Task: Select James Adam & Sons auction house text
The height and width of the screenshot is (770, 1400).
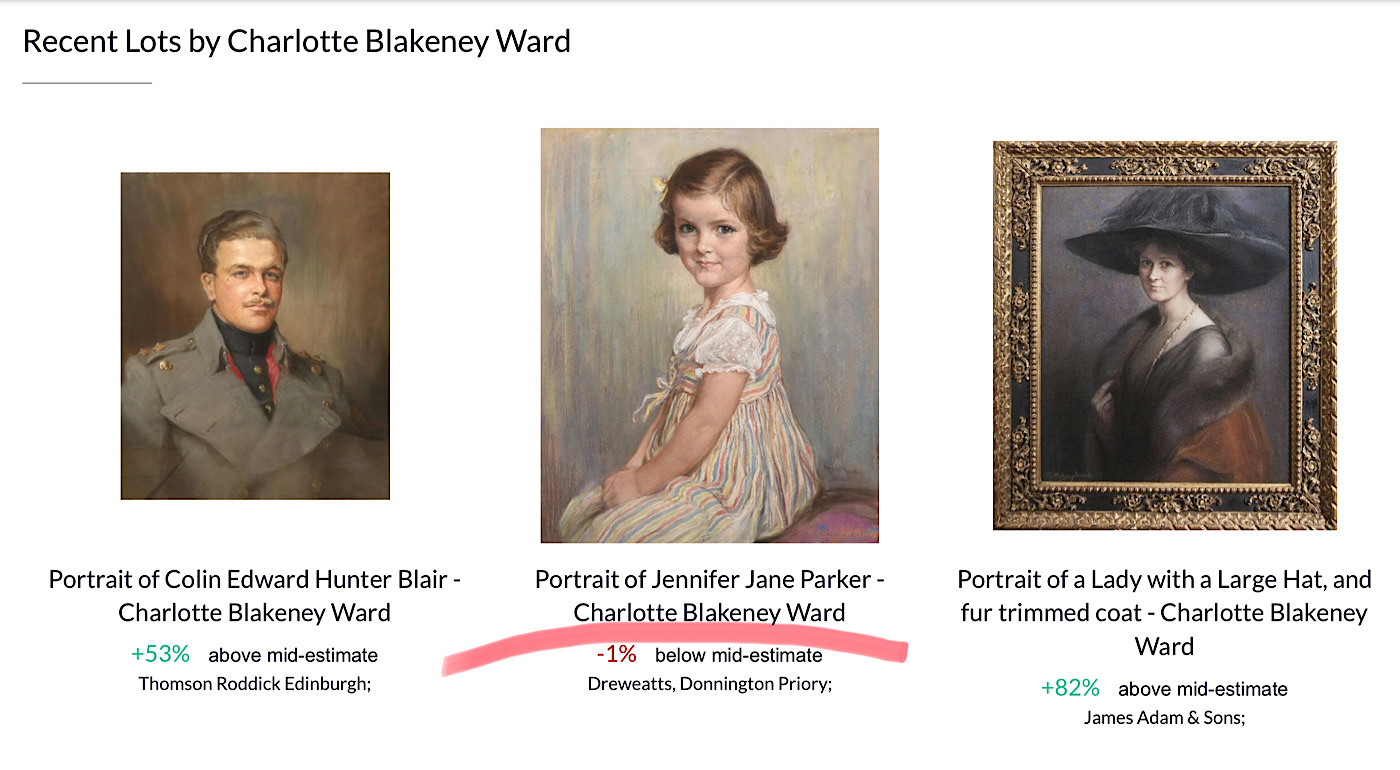Action: (x=1164, y=717)
